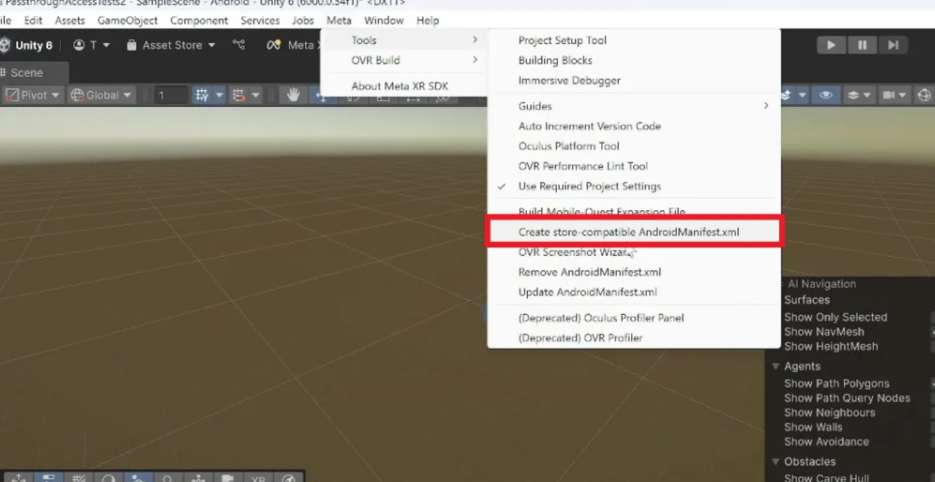
Task: Expand the Tools submenu entry
Action: point(404,41)
